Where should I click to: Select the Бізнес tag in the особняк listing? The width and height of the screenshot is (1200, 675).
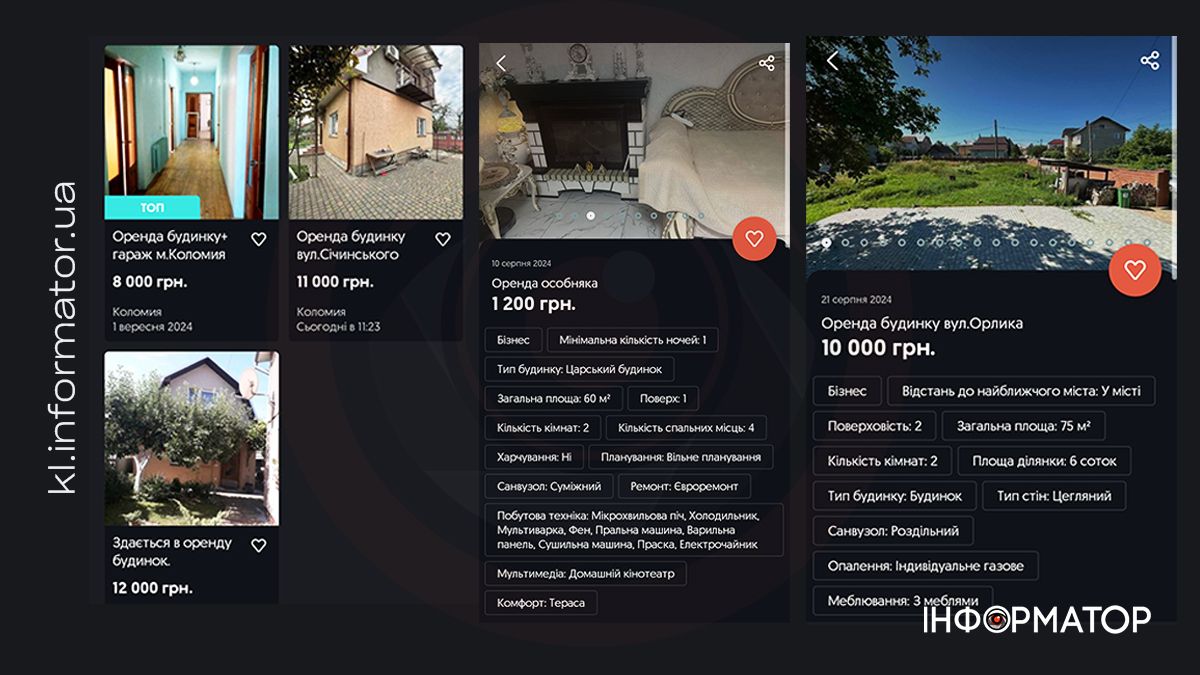click(513, 340)
